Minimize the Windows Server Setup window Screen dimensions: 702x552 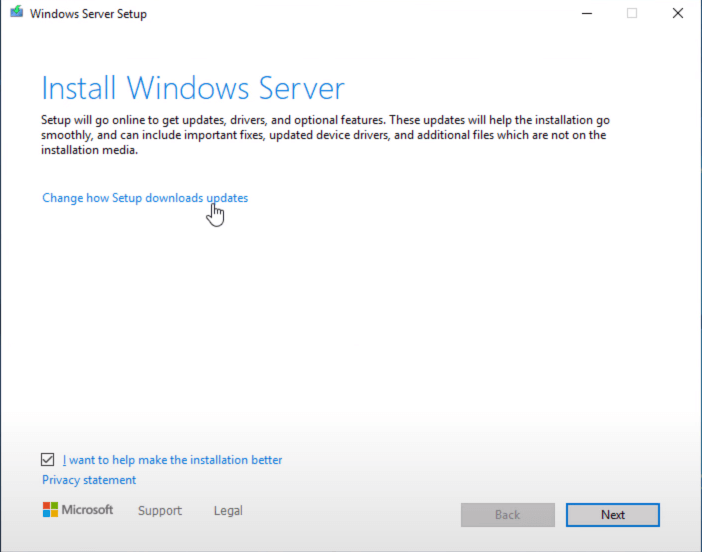[587, 13]
